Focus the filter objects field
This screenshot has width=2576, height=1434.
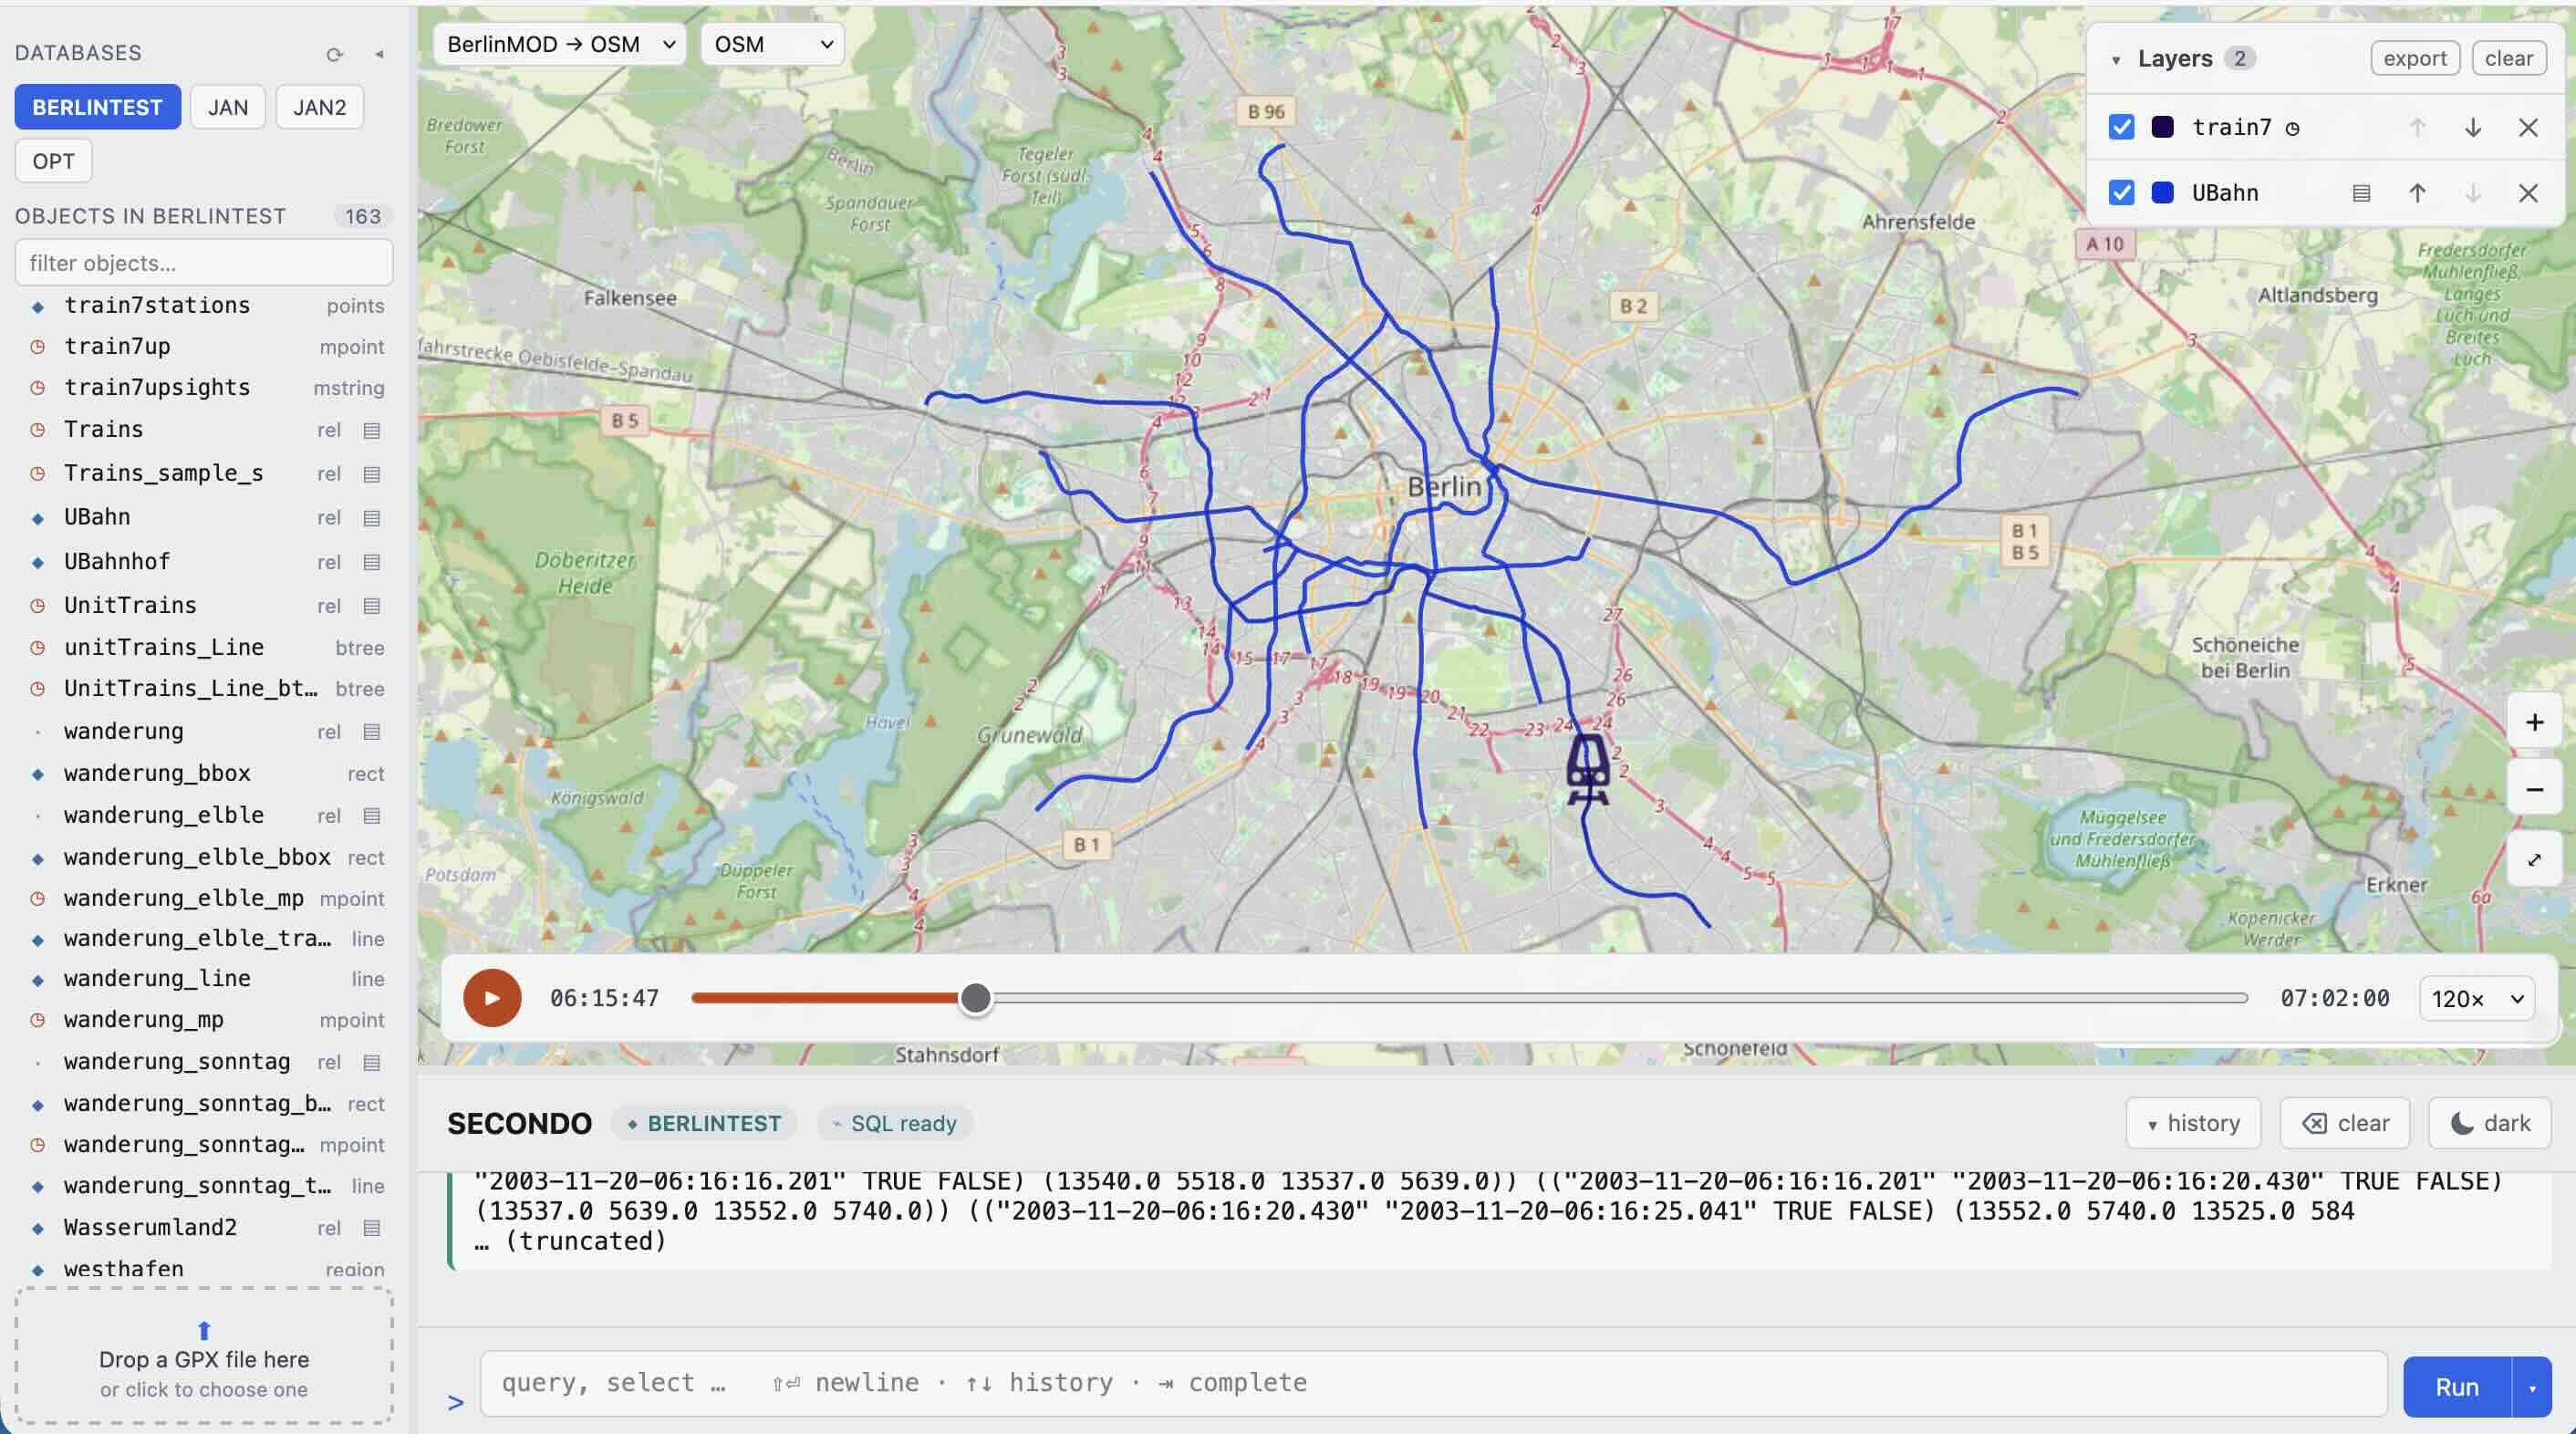pos(204,263)
